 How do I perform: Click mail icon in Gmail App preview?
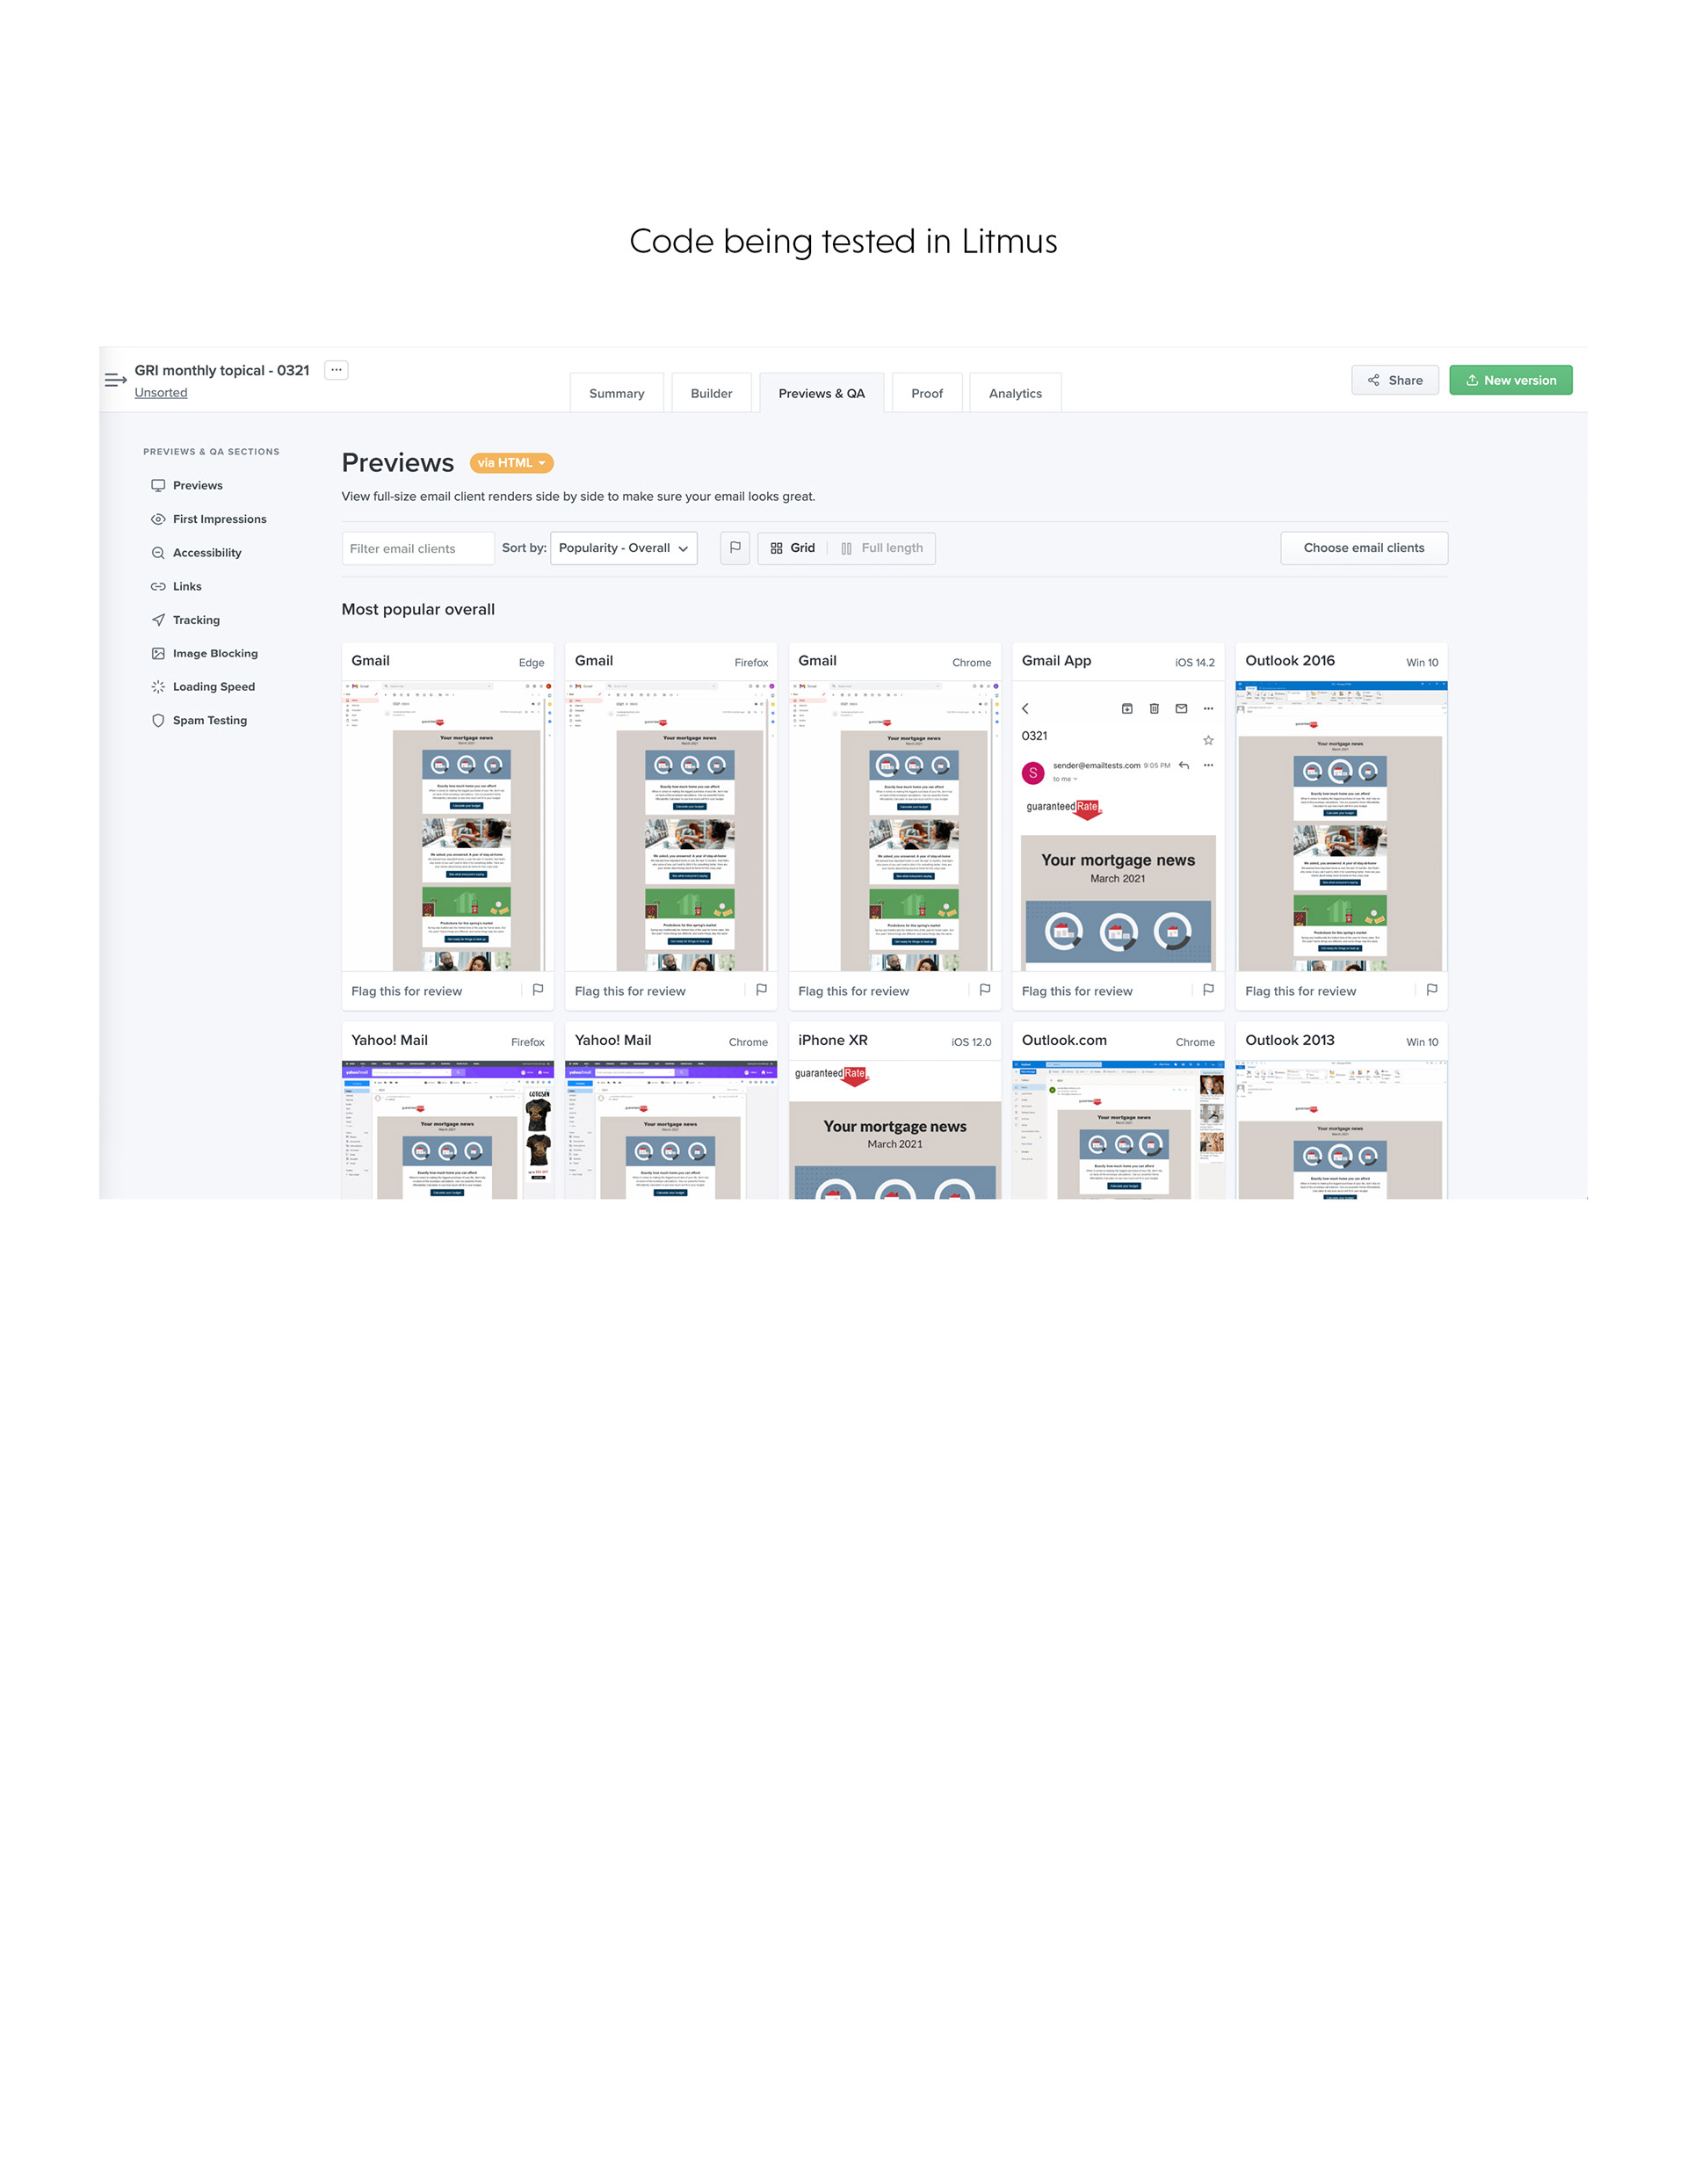pyautogui.click(x=1181, y=709)
